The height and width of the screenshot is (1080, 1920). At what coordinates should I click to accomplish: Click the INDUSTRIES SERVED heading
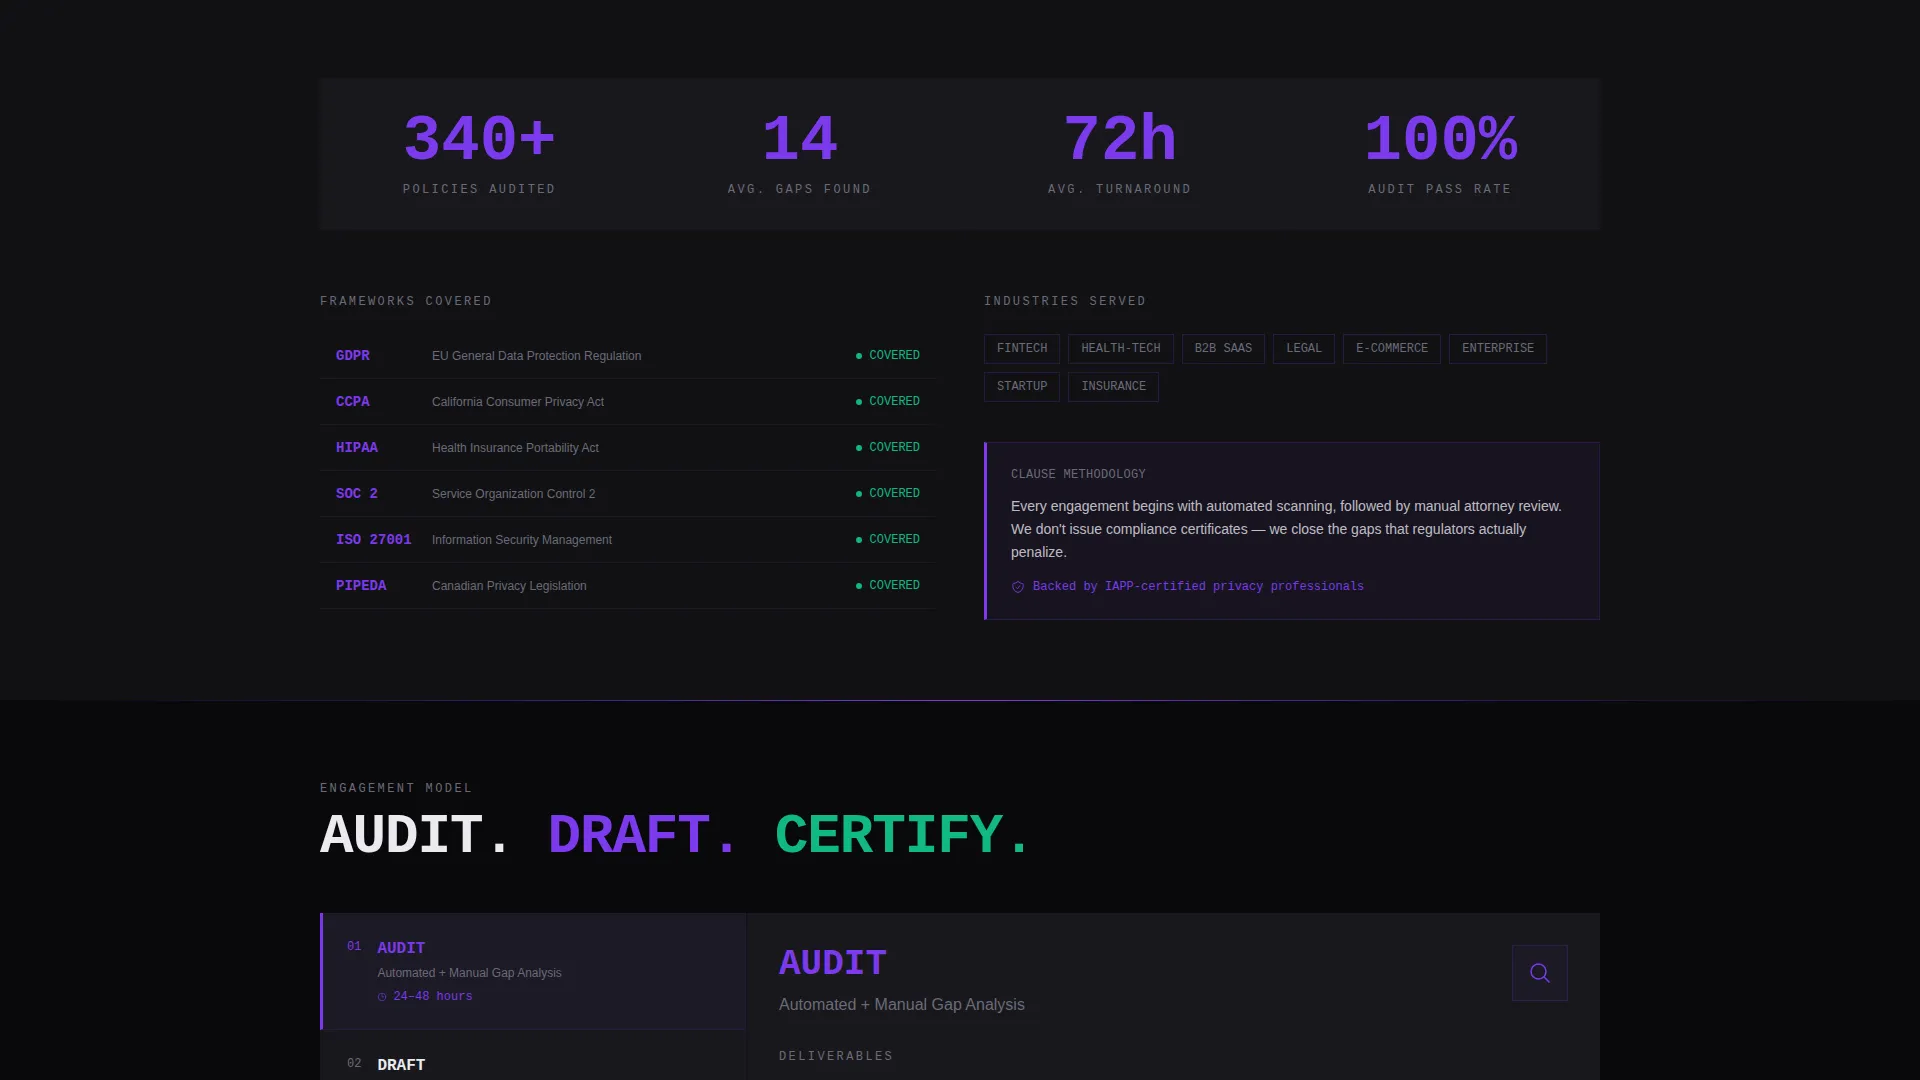1064,301
